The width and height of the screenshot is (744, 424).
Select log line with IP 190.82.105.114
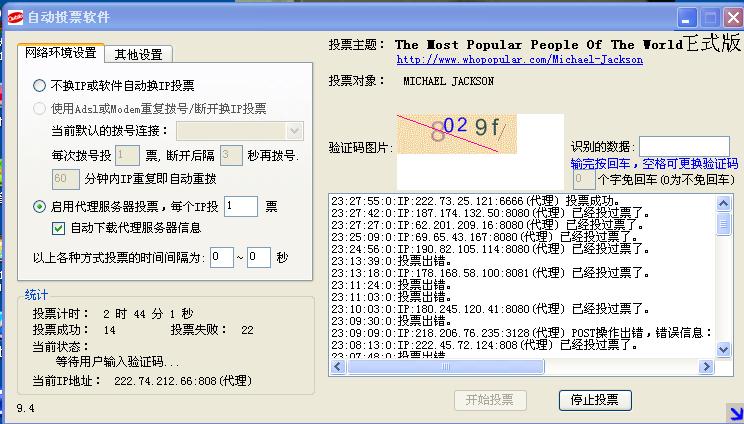tap(491, 249)
